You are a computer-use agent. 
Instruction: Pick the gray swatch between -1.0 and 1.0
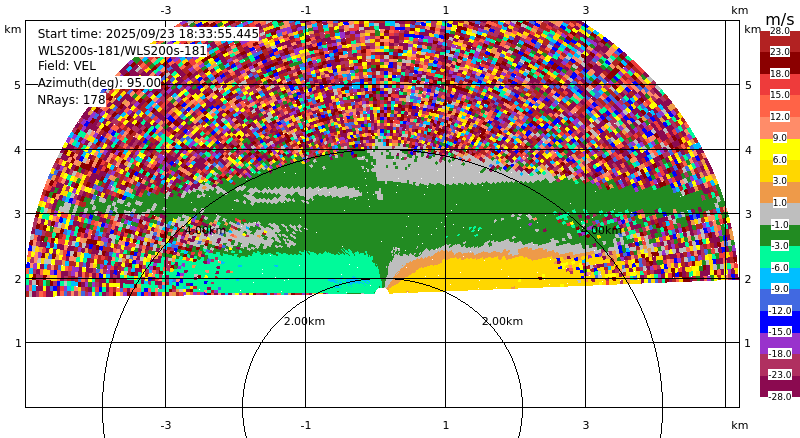click(x=780, y=213)
